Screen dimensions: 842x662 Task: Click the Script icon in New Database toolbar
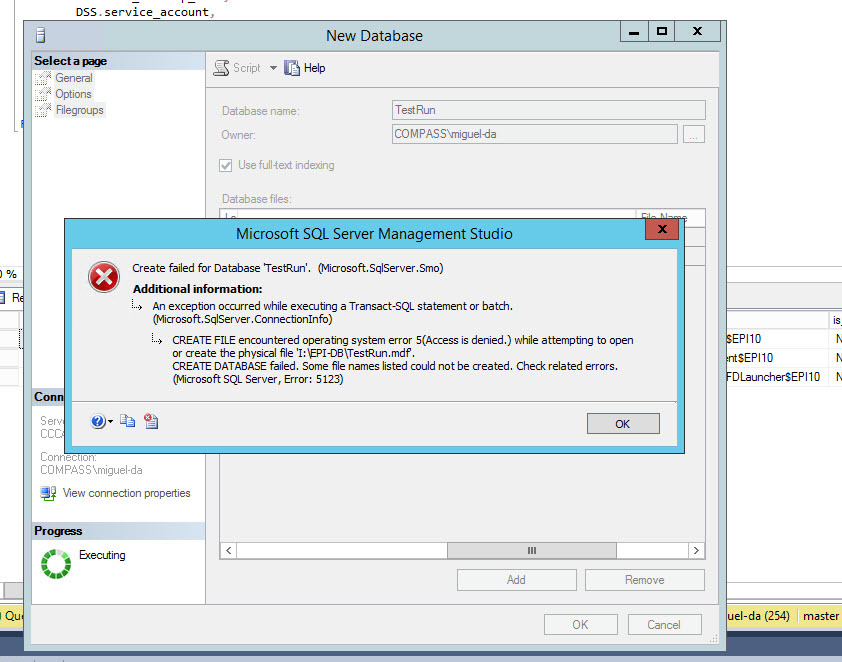(x=221, y=68)
